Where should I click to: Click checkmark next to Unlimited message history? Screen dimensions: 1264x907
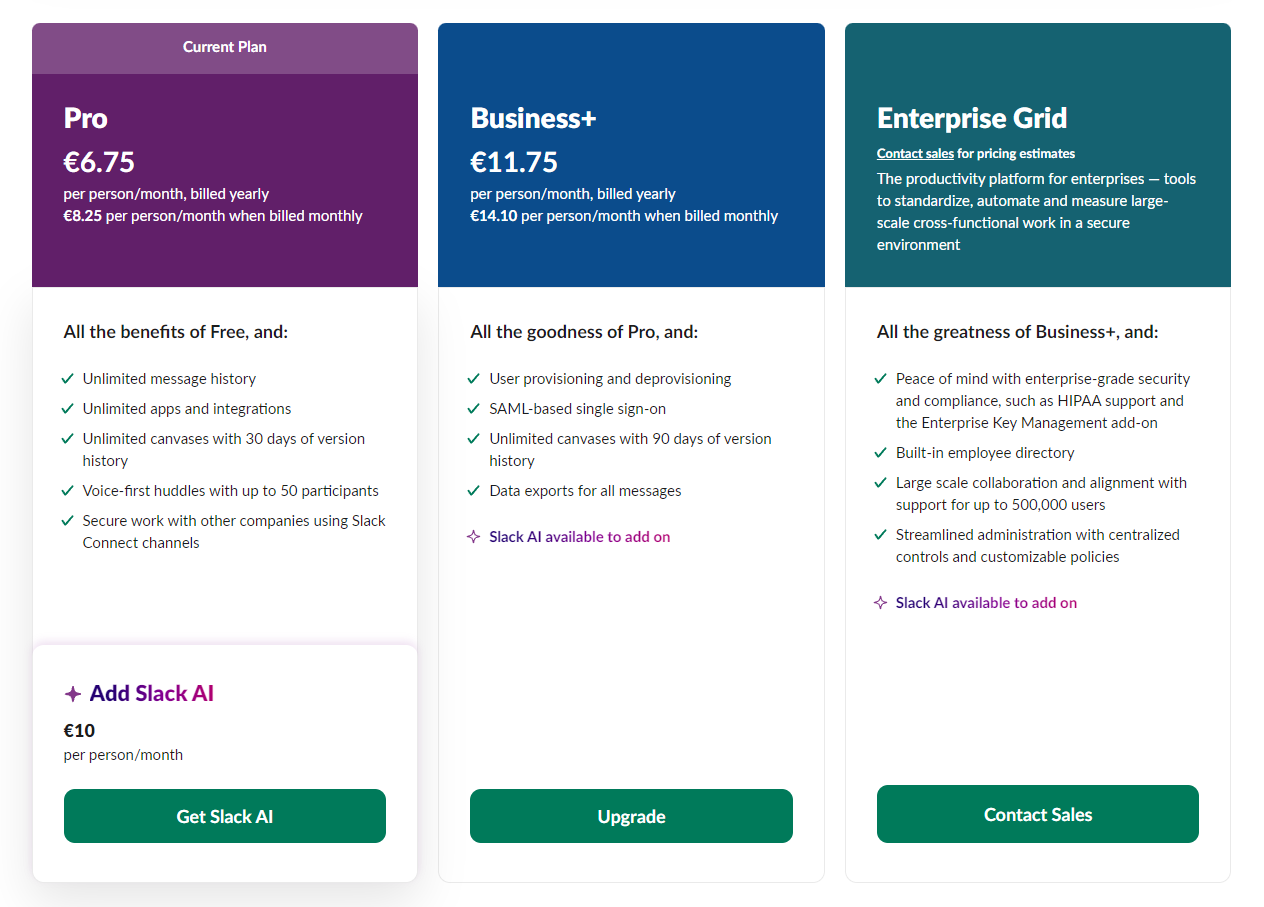coord(68,379)
